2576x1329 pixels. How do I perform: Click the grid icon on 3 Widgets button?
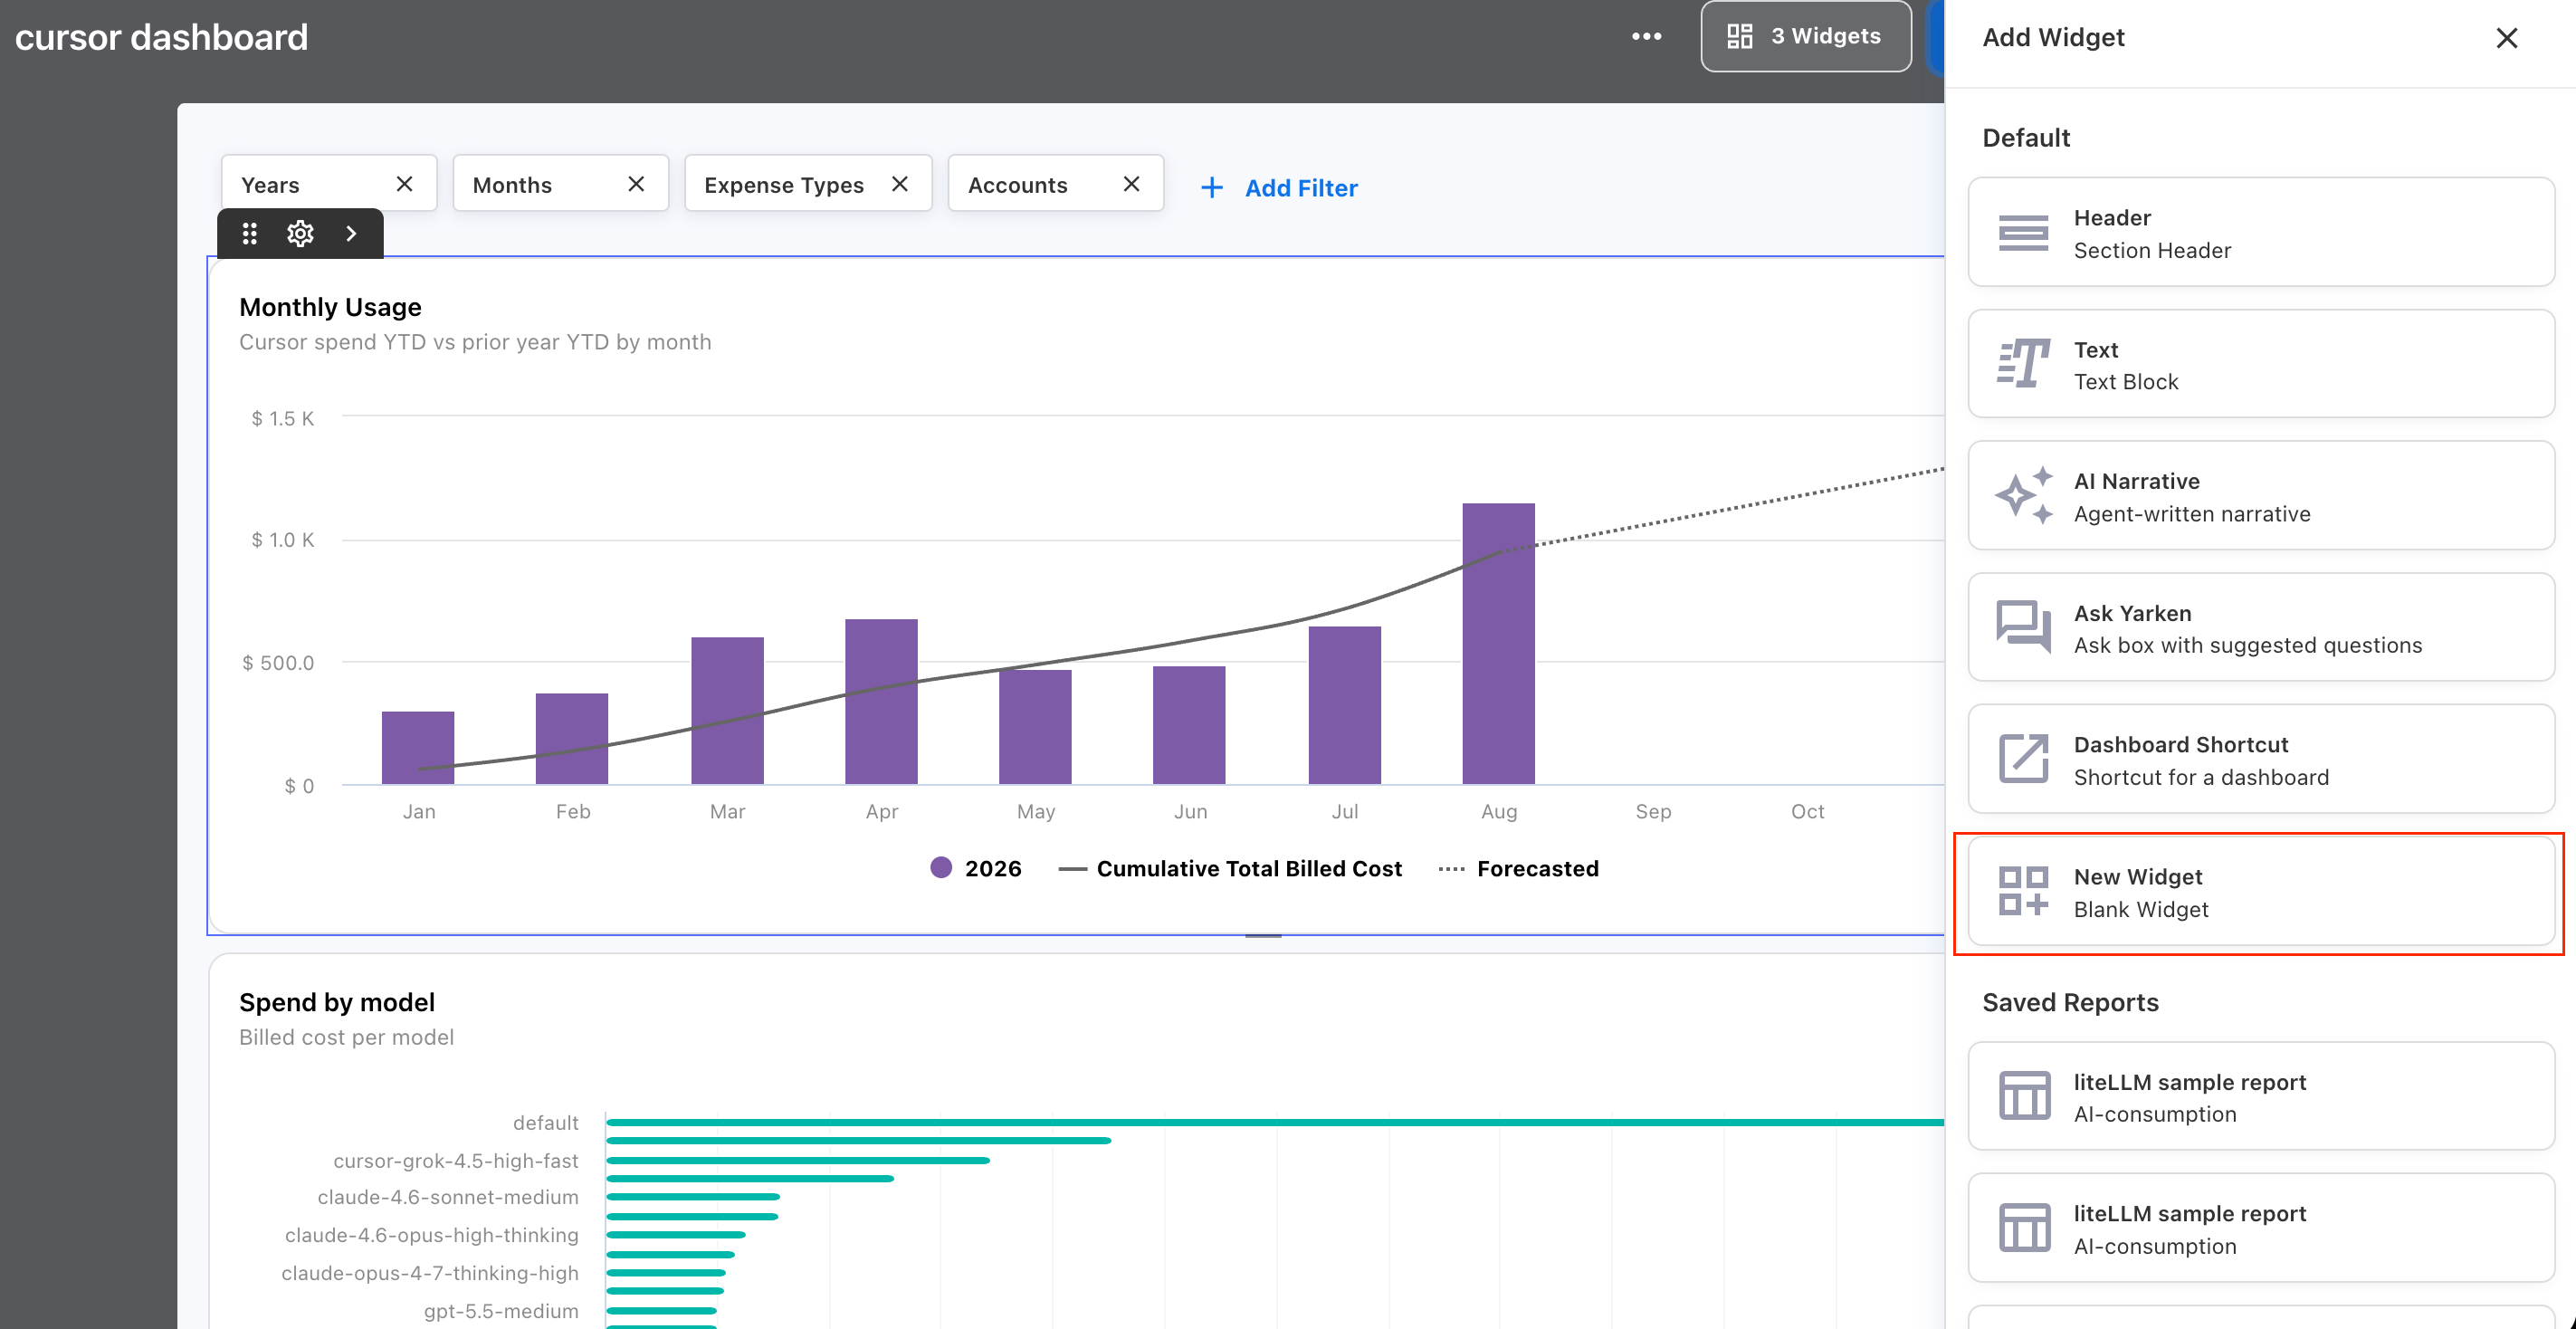tap(1740, 37)
